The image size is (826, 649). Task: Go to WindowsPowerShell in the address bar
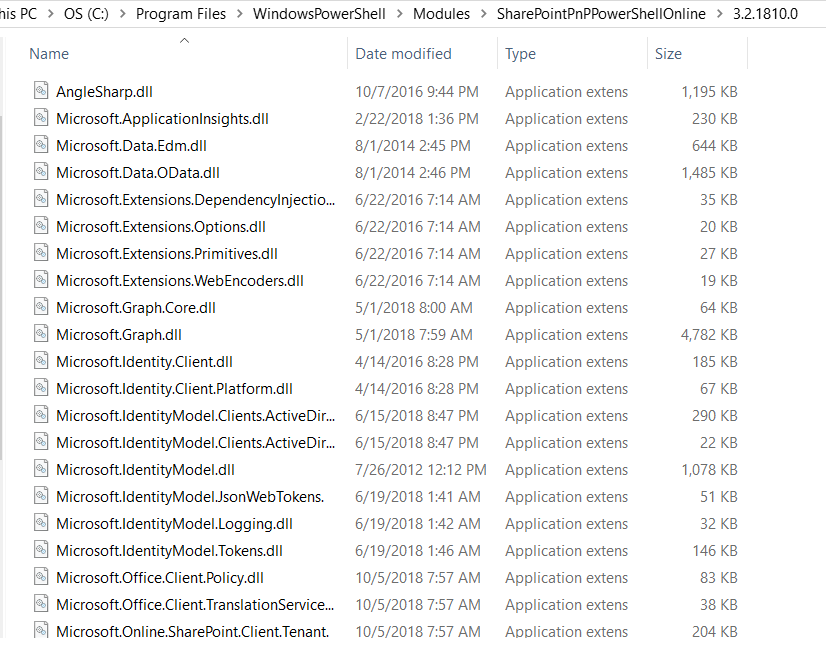point(319,14)
